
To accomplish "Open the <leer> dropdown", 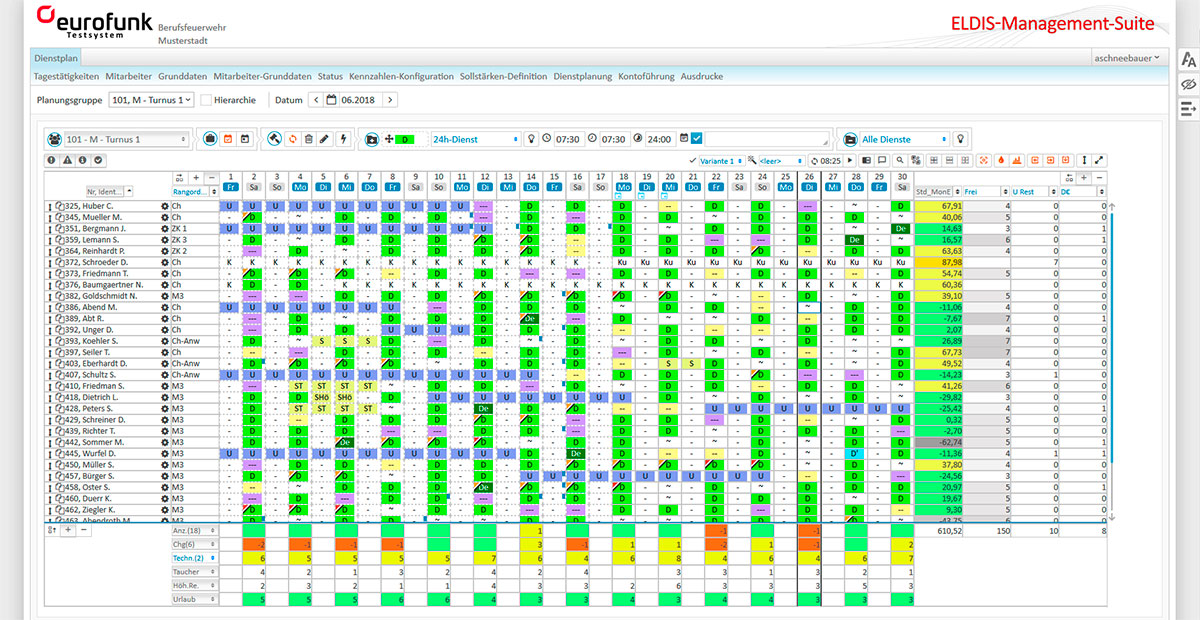I will (781, 160).
